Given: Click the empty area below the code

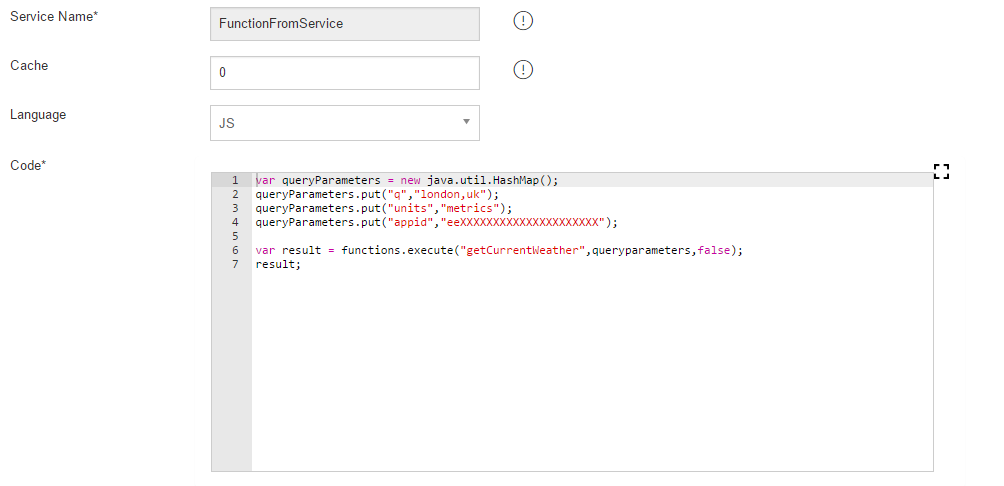Looking at the screenshot, I should click(590, 380).
